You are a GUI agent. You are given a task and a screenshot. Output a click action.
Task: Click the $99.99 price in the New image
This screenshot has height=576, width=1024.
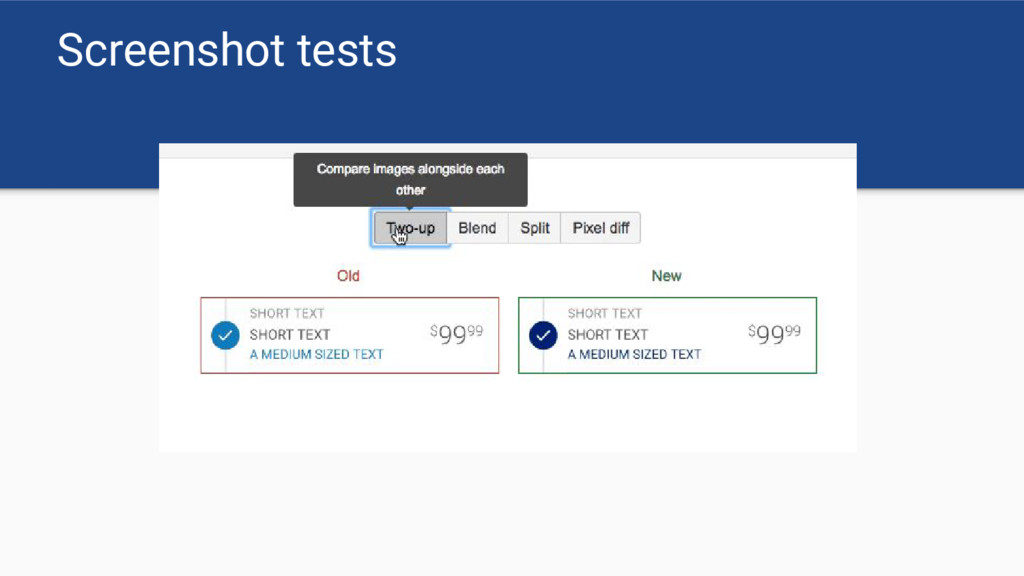click(774, 334)
